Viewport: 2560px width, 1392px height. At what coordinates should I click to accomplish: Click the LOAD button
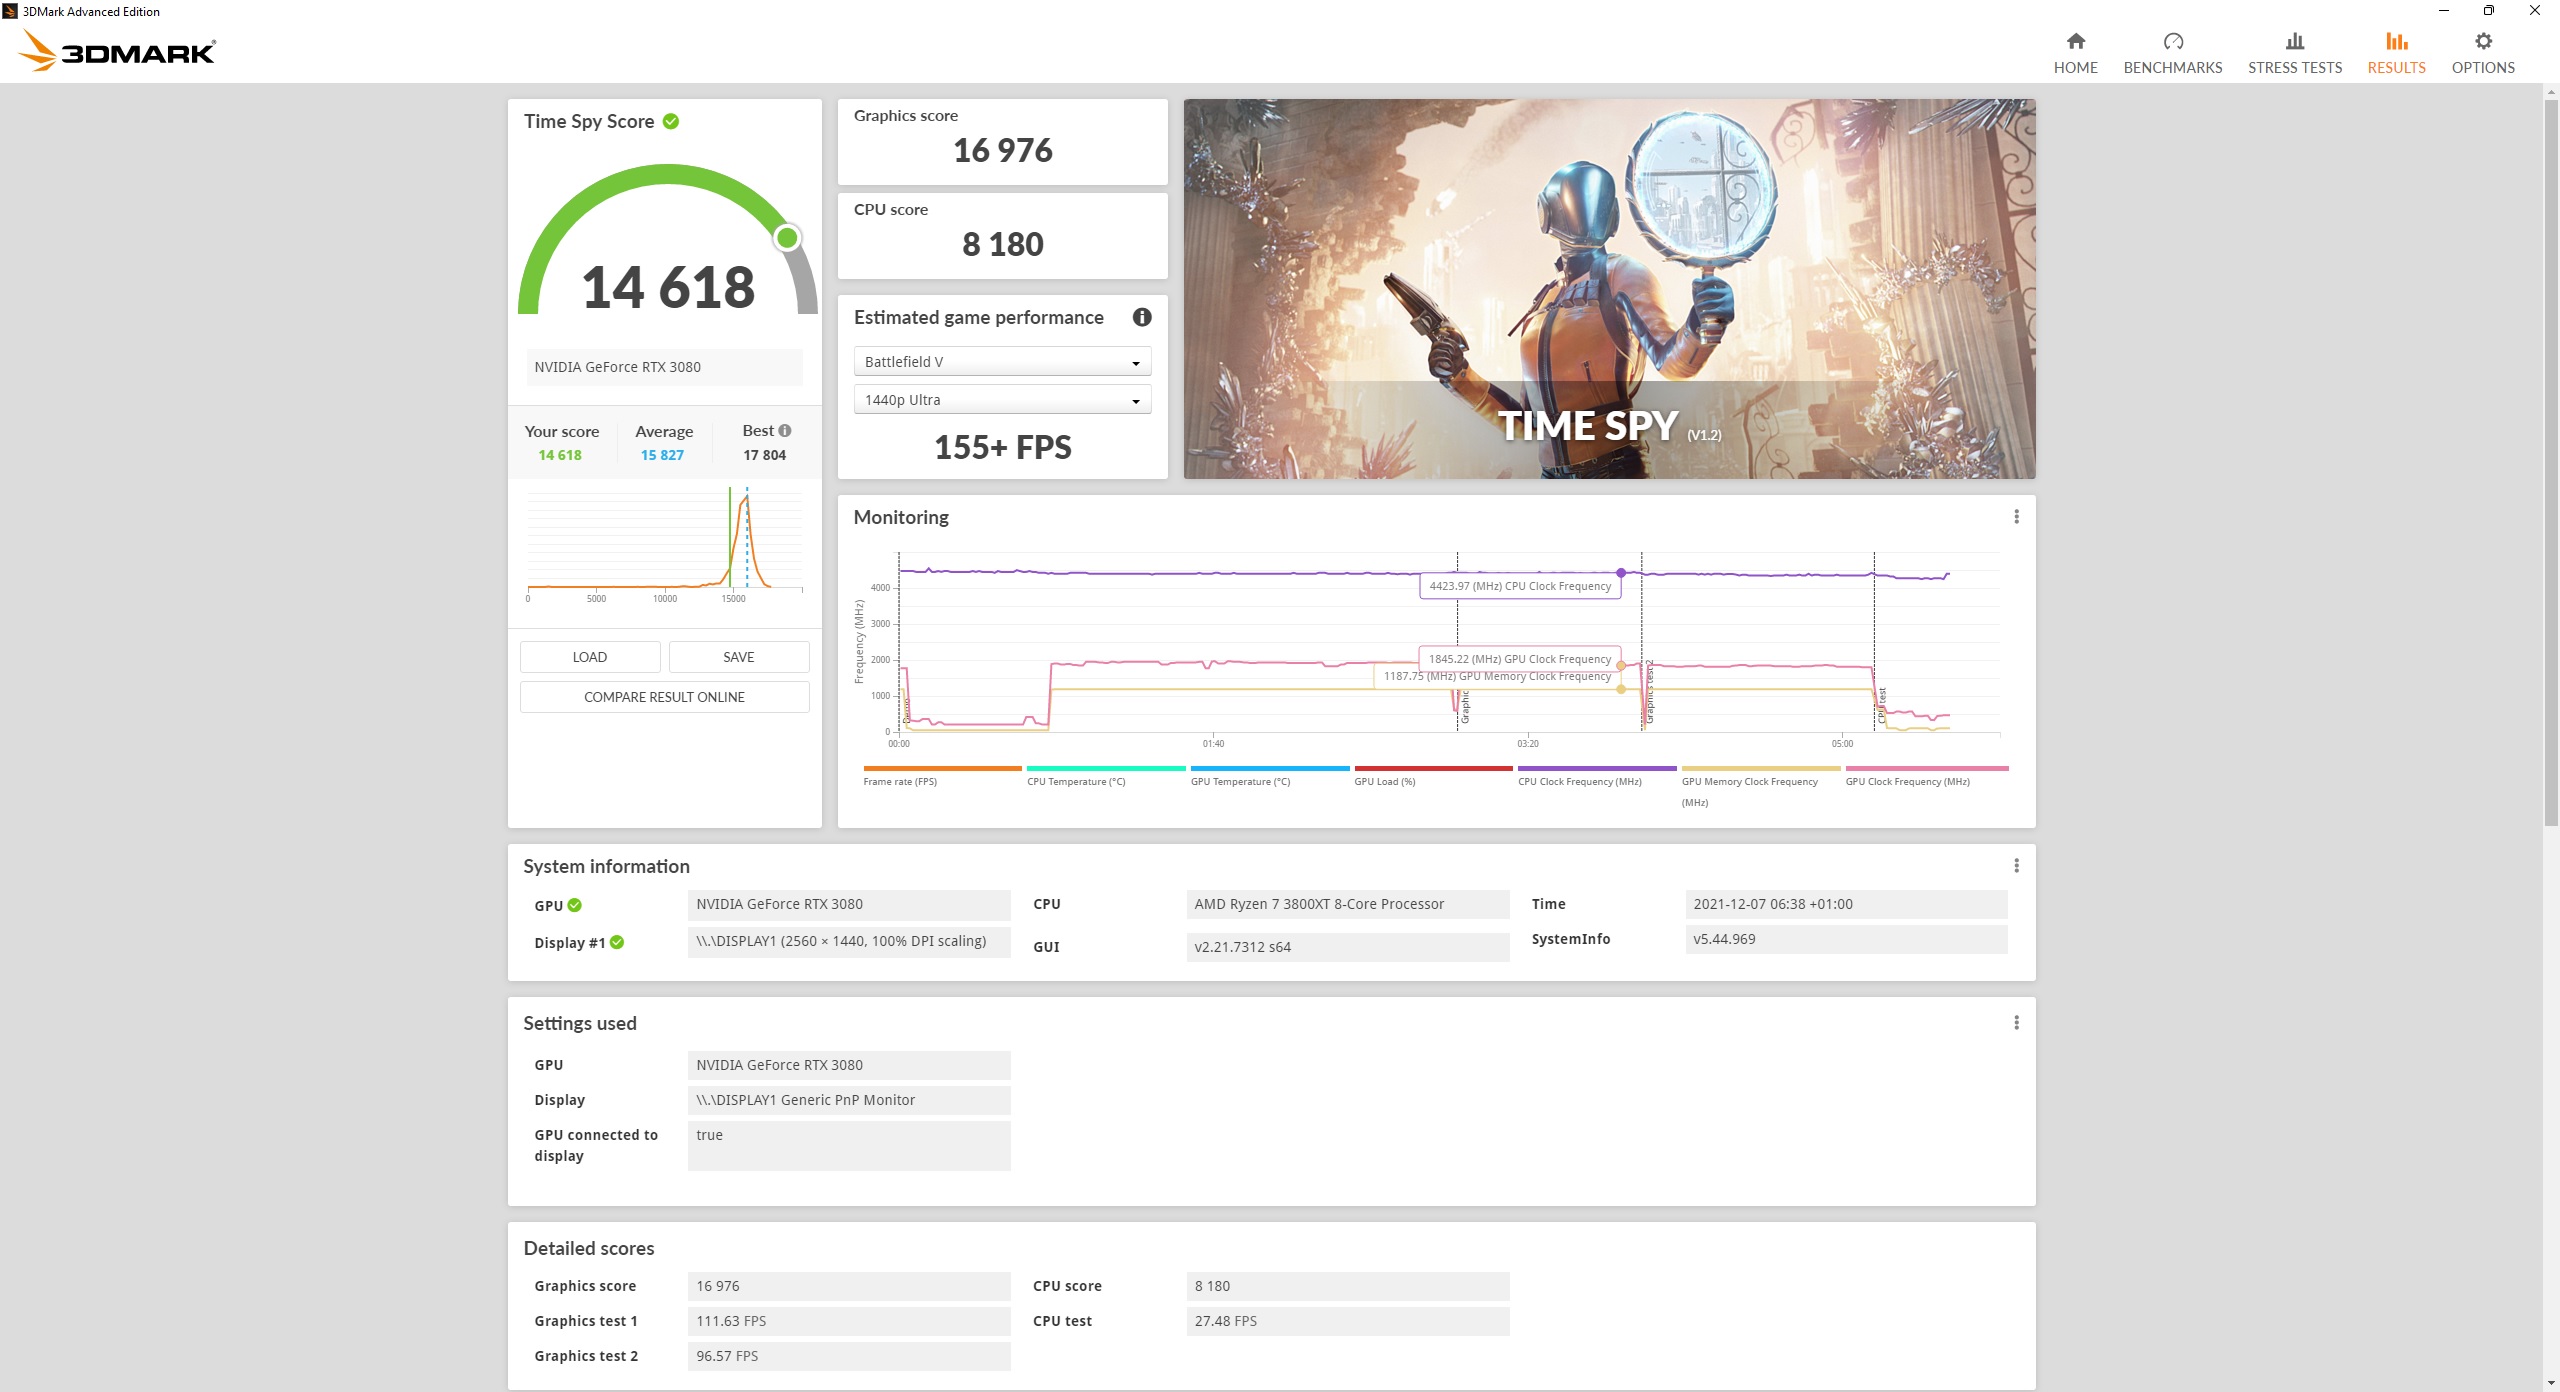pos(589,657)
